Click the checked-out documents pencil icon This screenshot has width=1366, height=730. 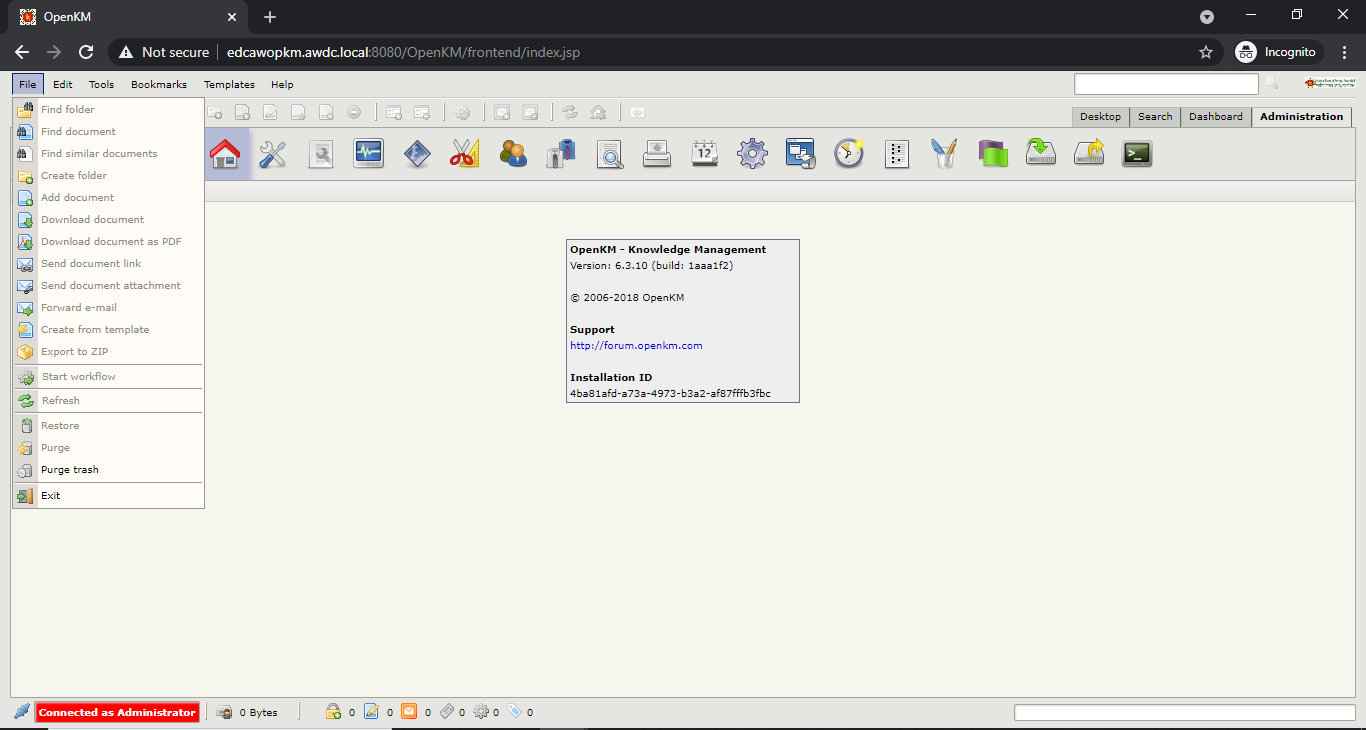(x=371, y=712)
